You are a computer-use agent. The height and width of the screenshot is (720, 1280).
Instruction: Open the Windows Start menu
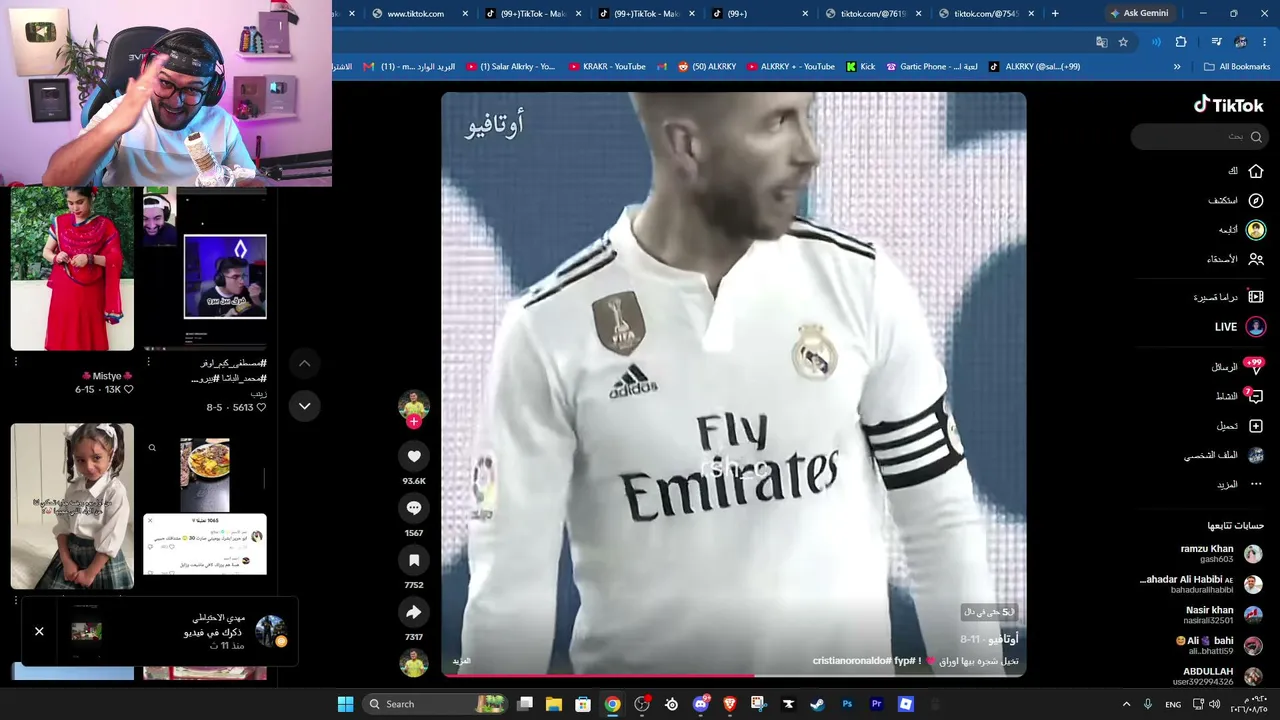click(345, 704)
